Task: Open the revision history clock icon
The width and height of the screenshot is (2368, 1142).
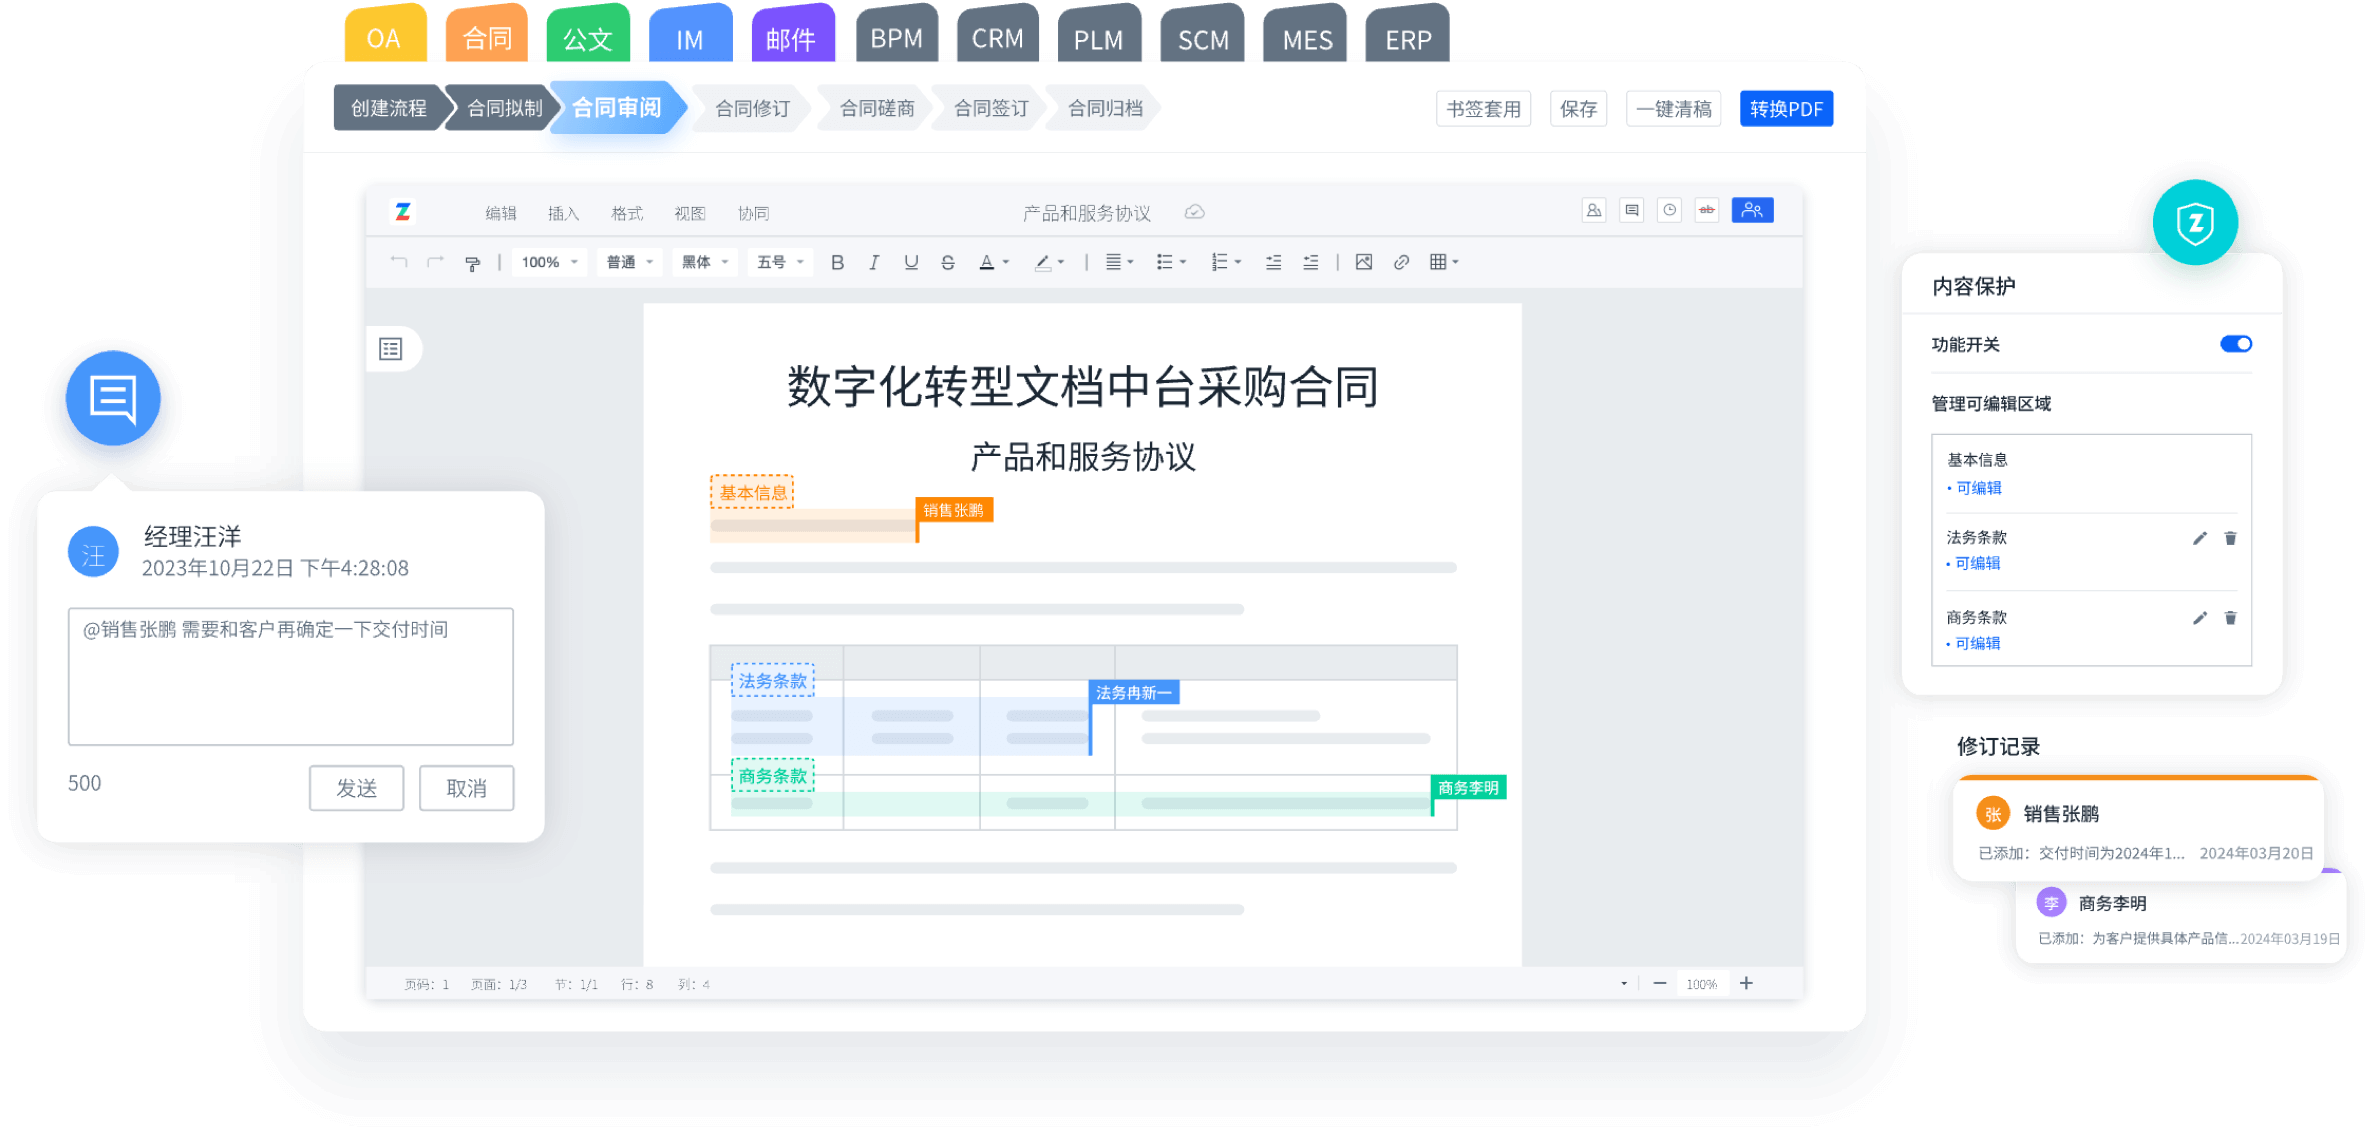Action: point(1669,210)
